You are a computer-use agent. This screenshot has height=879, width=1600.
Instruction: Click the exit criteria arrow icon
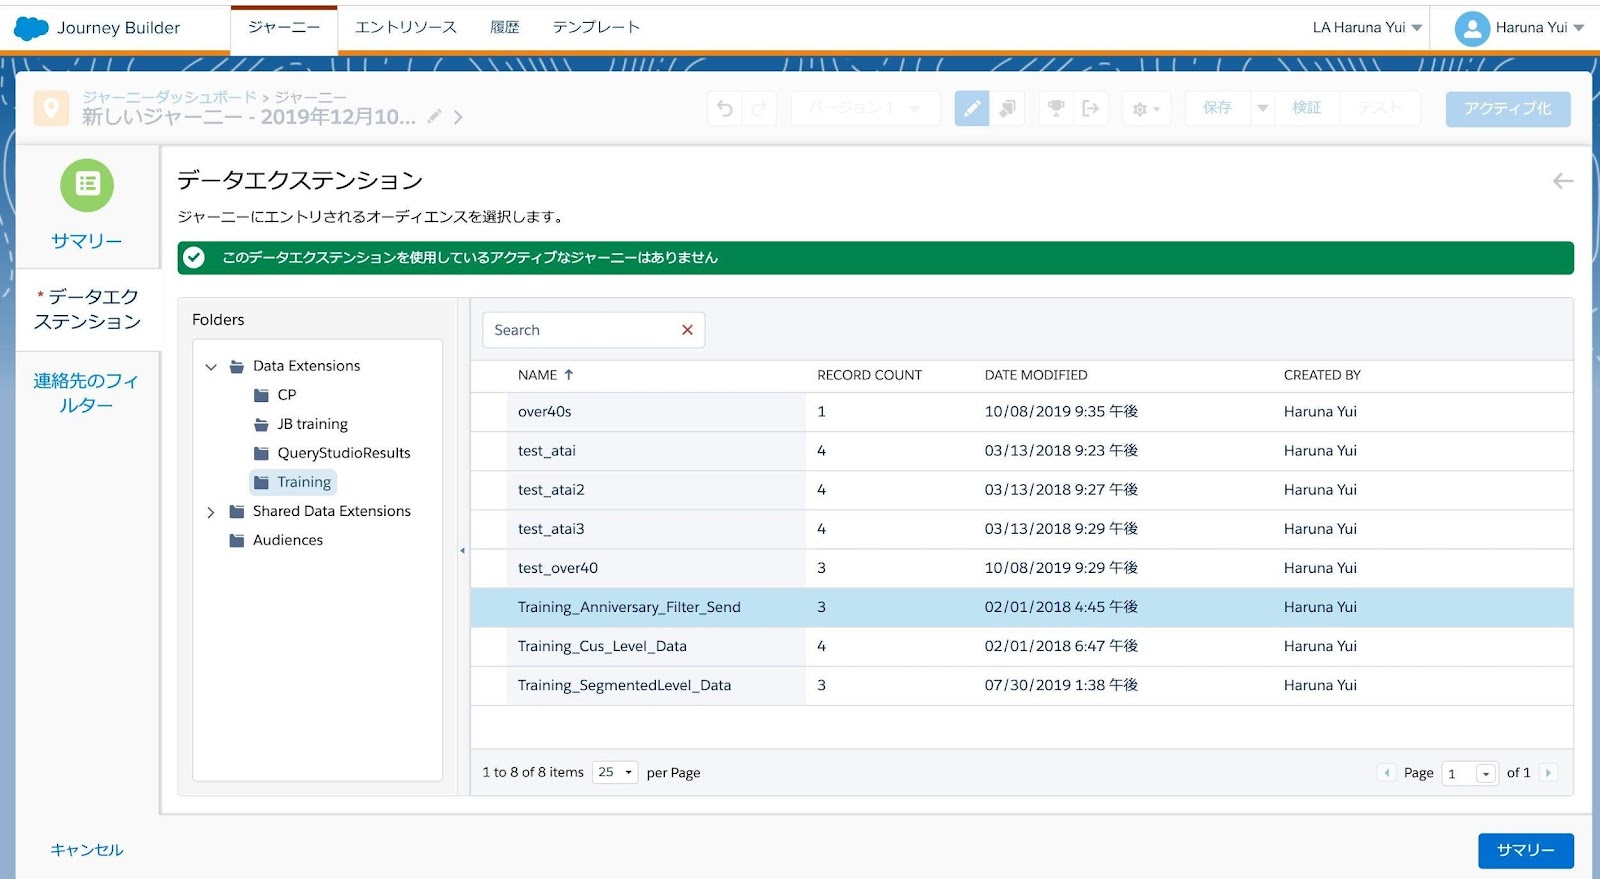(x=1091, y=108)
